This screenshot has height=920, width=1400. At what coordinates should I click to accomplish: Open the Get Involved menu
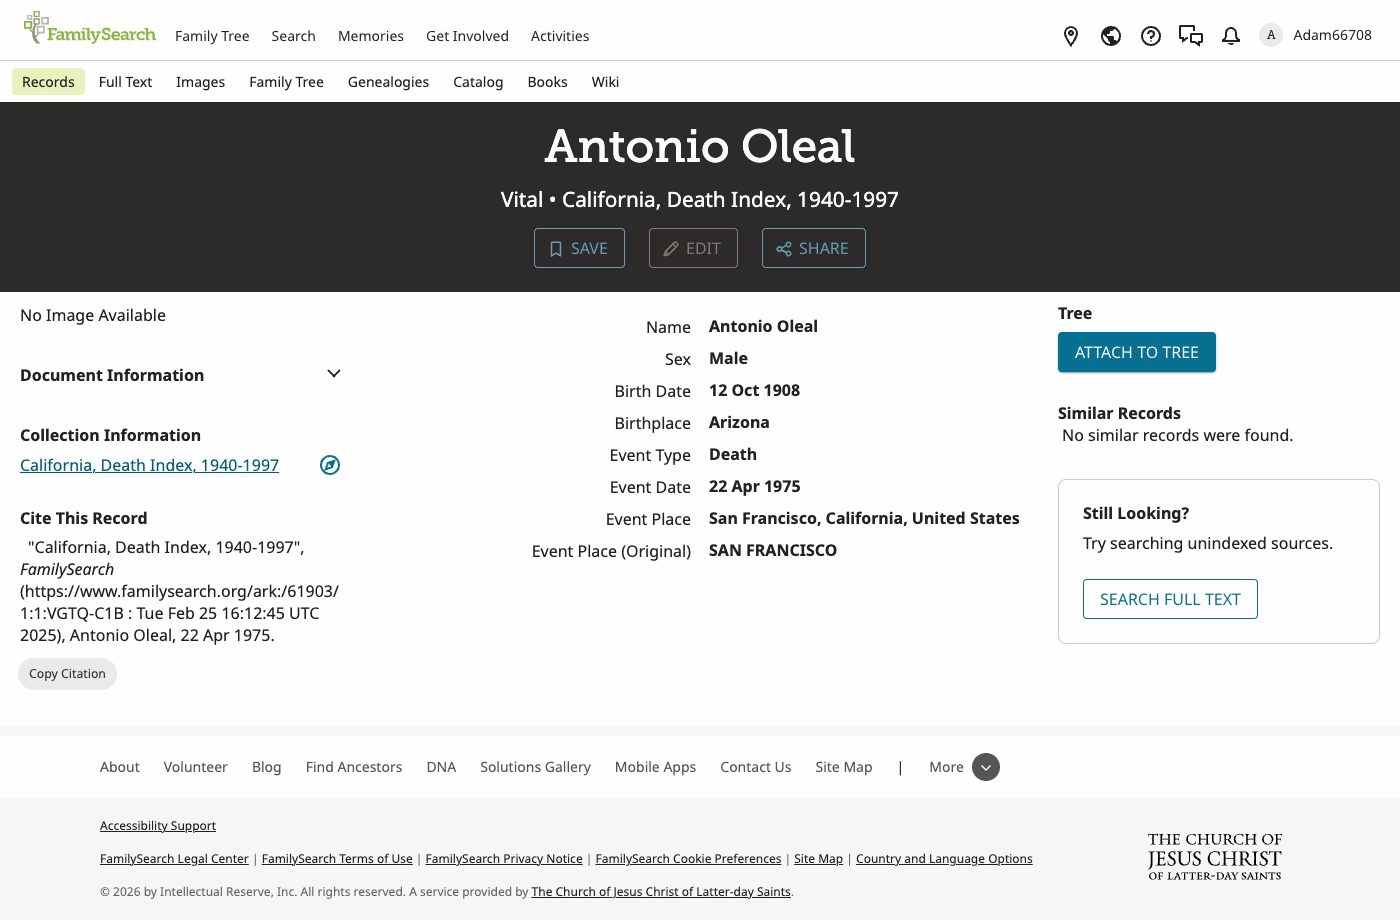[x=467, y=36]
